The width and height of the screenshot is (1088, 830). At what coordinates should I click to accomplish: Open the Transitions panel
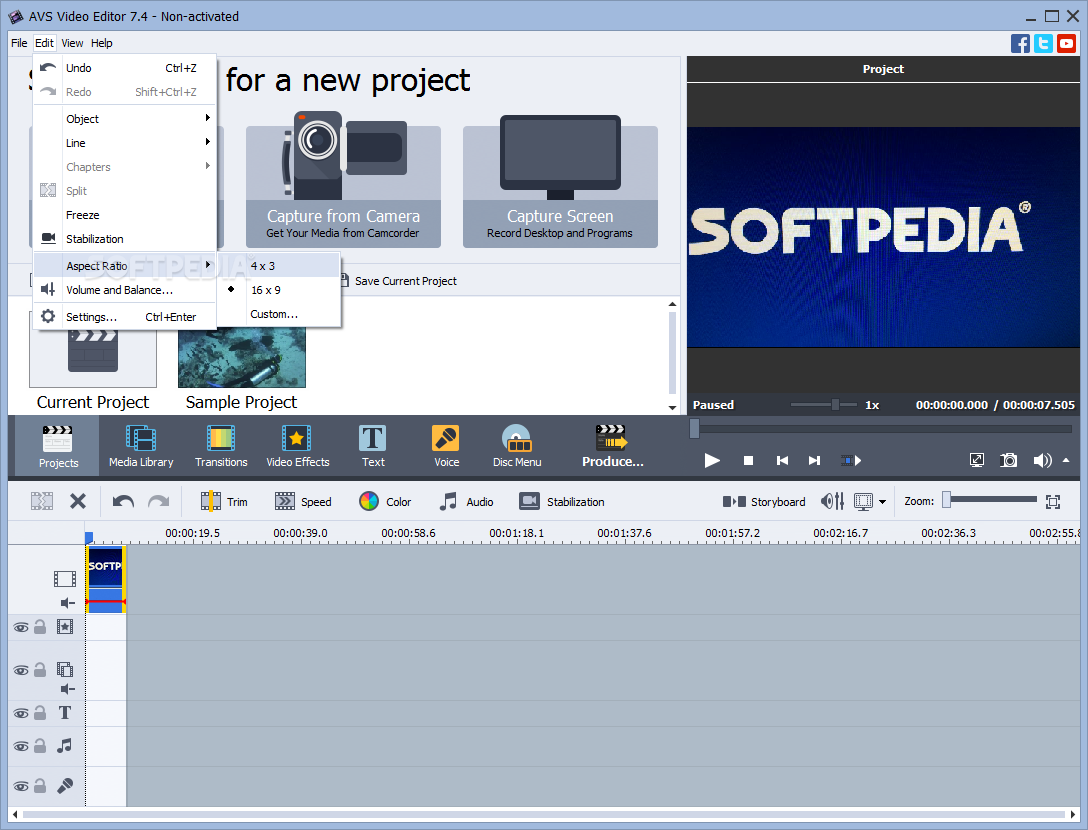click(x=221, y=446)
